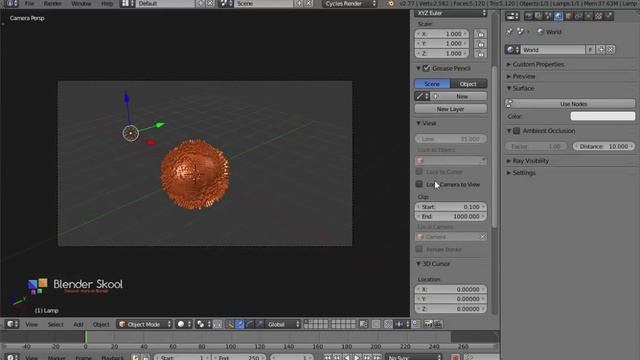640x360 pixels.
Task: Click the Clip Start value field
Action: coord(451,207)
